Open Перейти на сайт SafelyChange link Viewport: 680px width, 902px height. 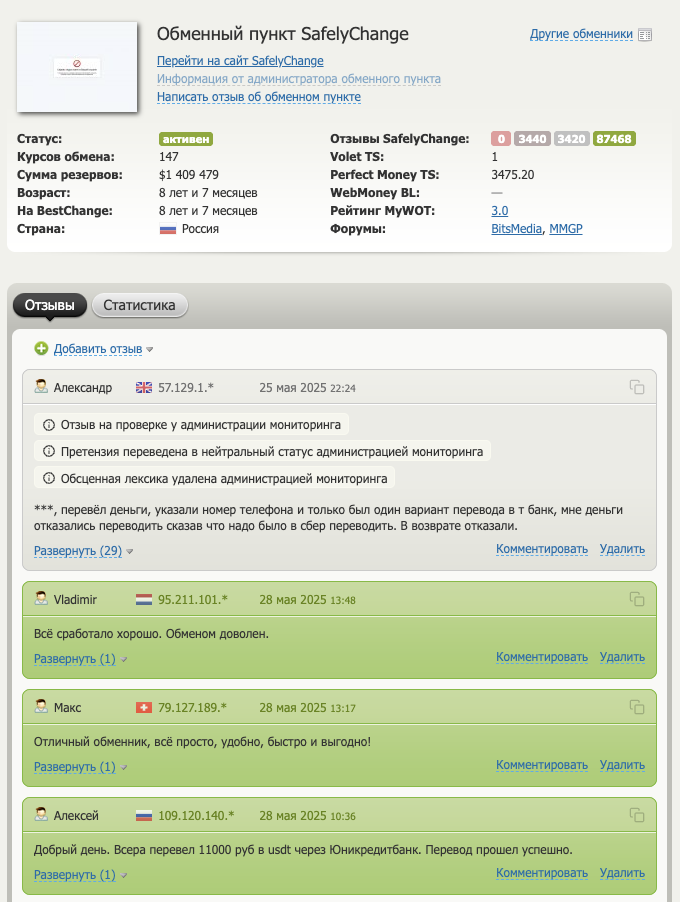pyautogui.click(x=240, y=61)
